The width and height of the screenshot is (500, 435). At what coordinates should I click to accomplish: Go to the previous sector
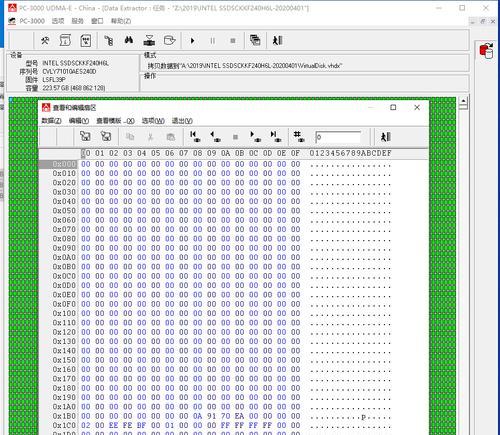tap(215, 136)
